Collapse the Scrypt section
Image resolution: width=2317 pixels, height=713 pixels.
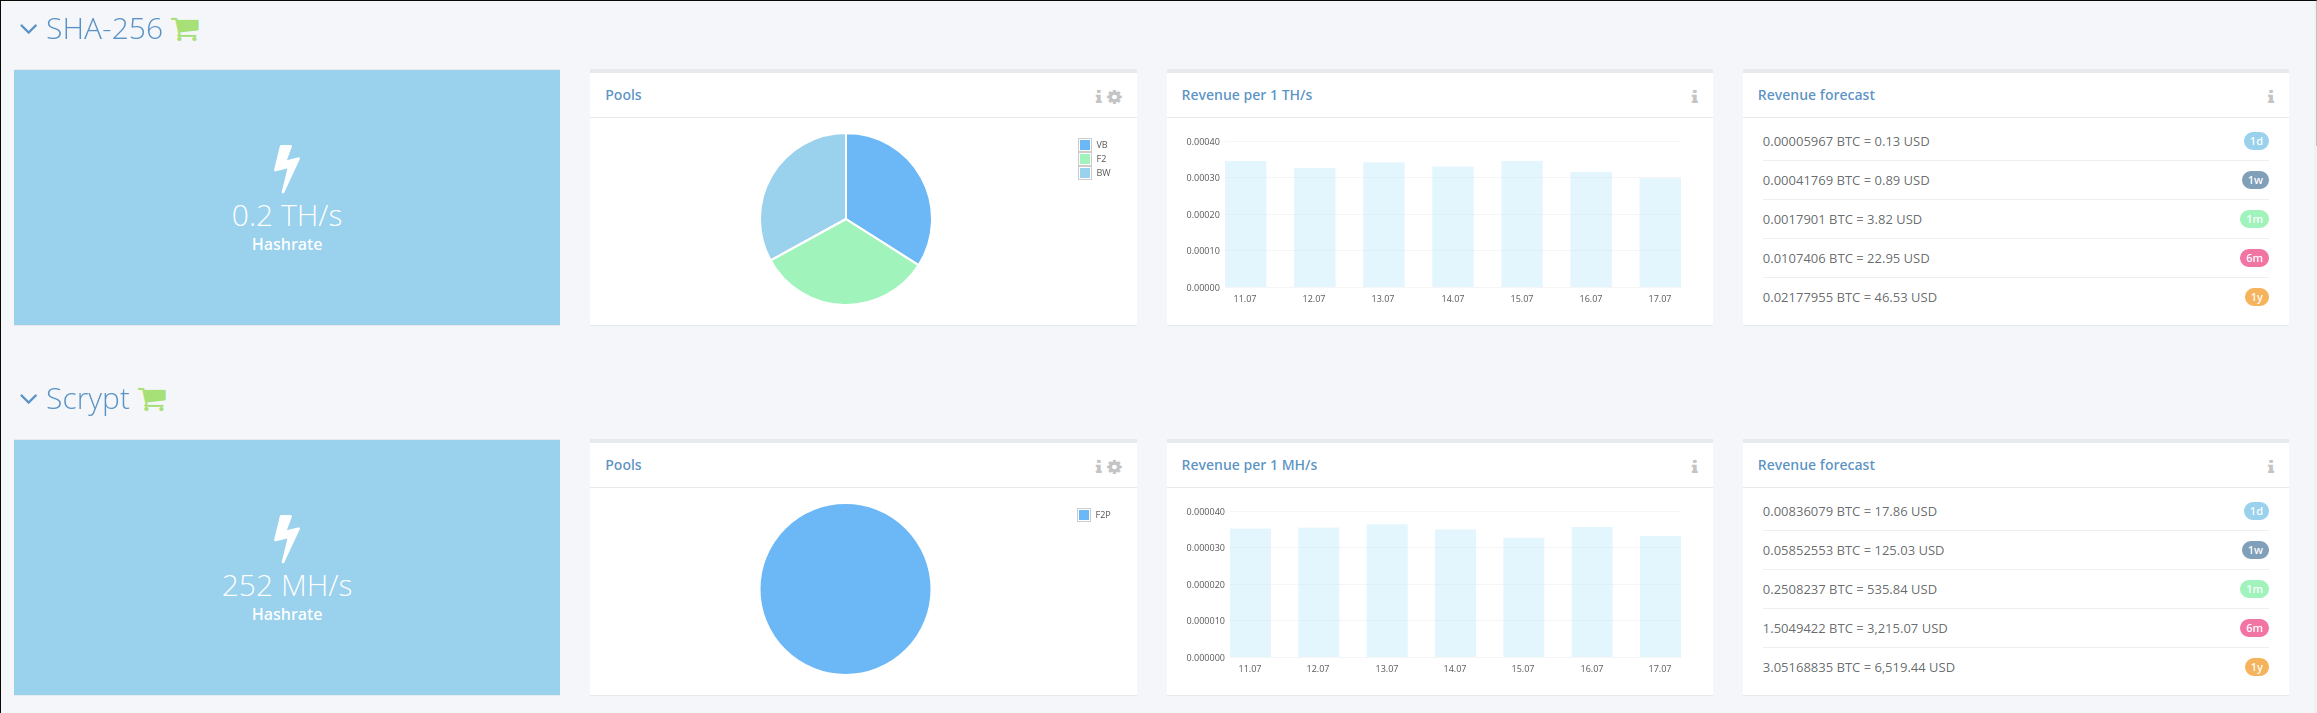coord(28,399)
